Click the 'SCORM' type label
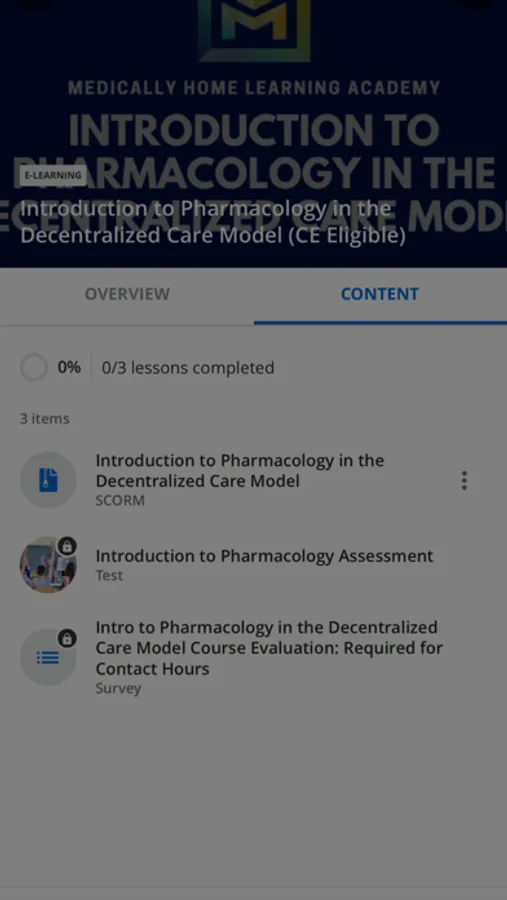507x900 pixels. point(120,501)
